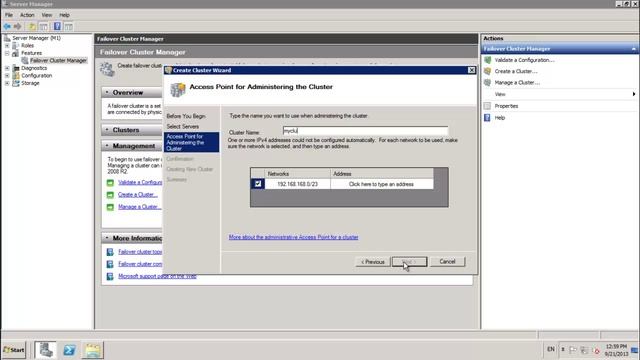Click the Action Center flag tray icon
This screenshot has width=640, height=360.
point(573,350)
